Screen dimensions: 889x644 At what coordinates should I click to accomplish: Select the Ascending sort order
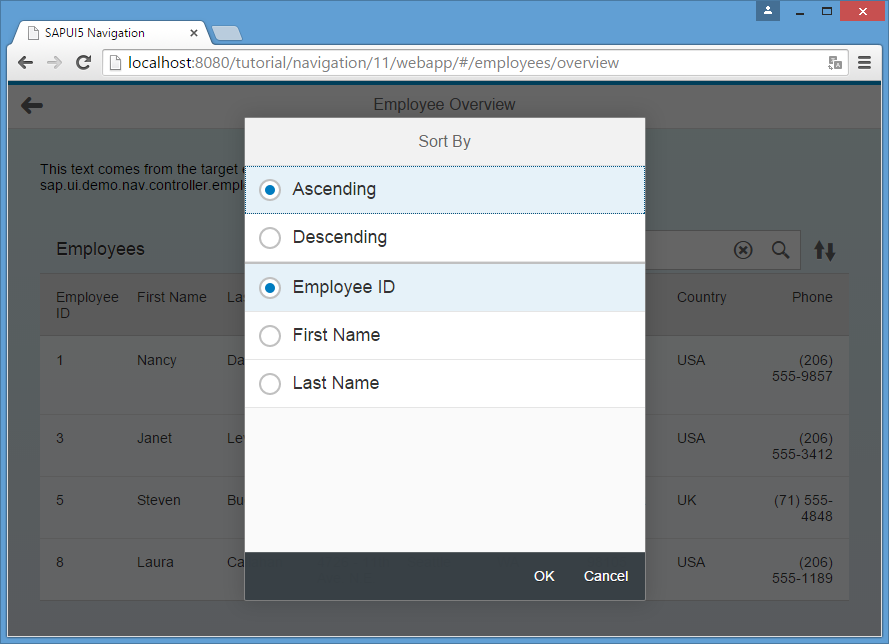point(270,190)
